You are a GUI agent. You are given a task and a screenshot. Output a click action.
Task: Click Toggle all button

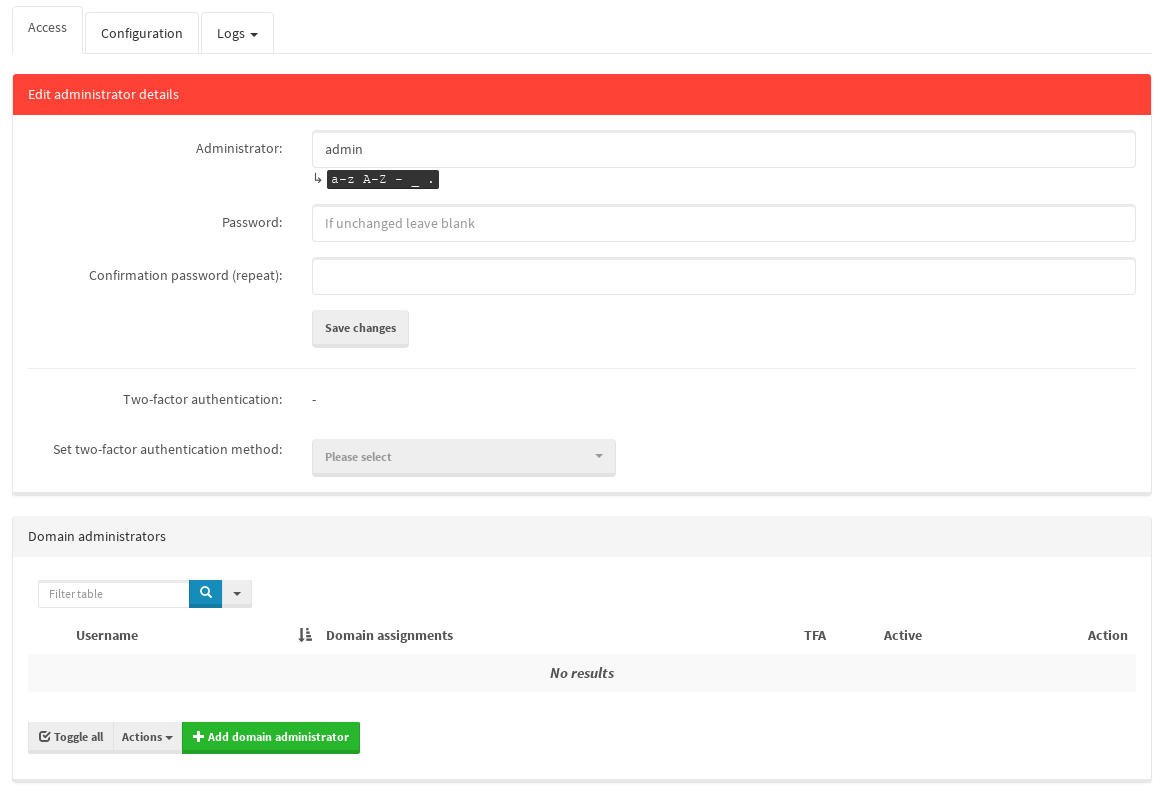click(71, 737)
